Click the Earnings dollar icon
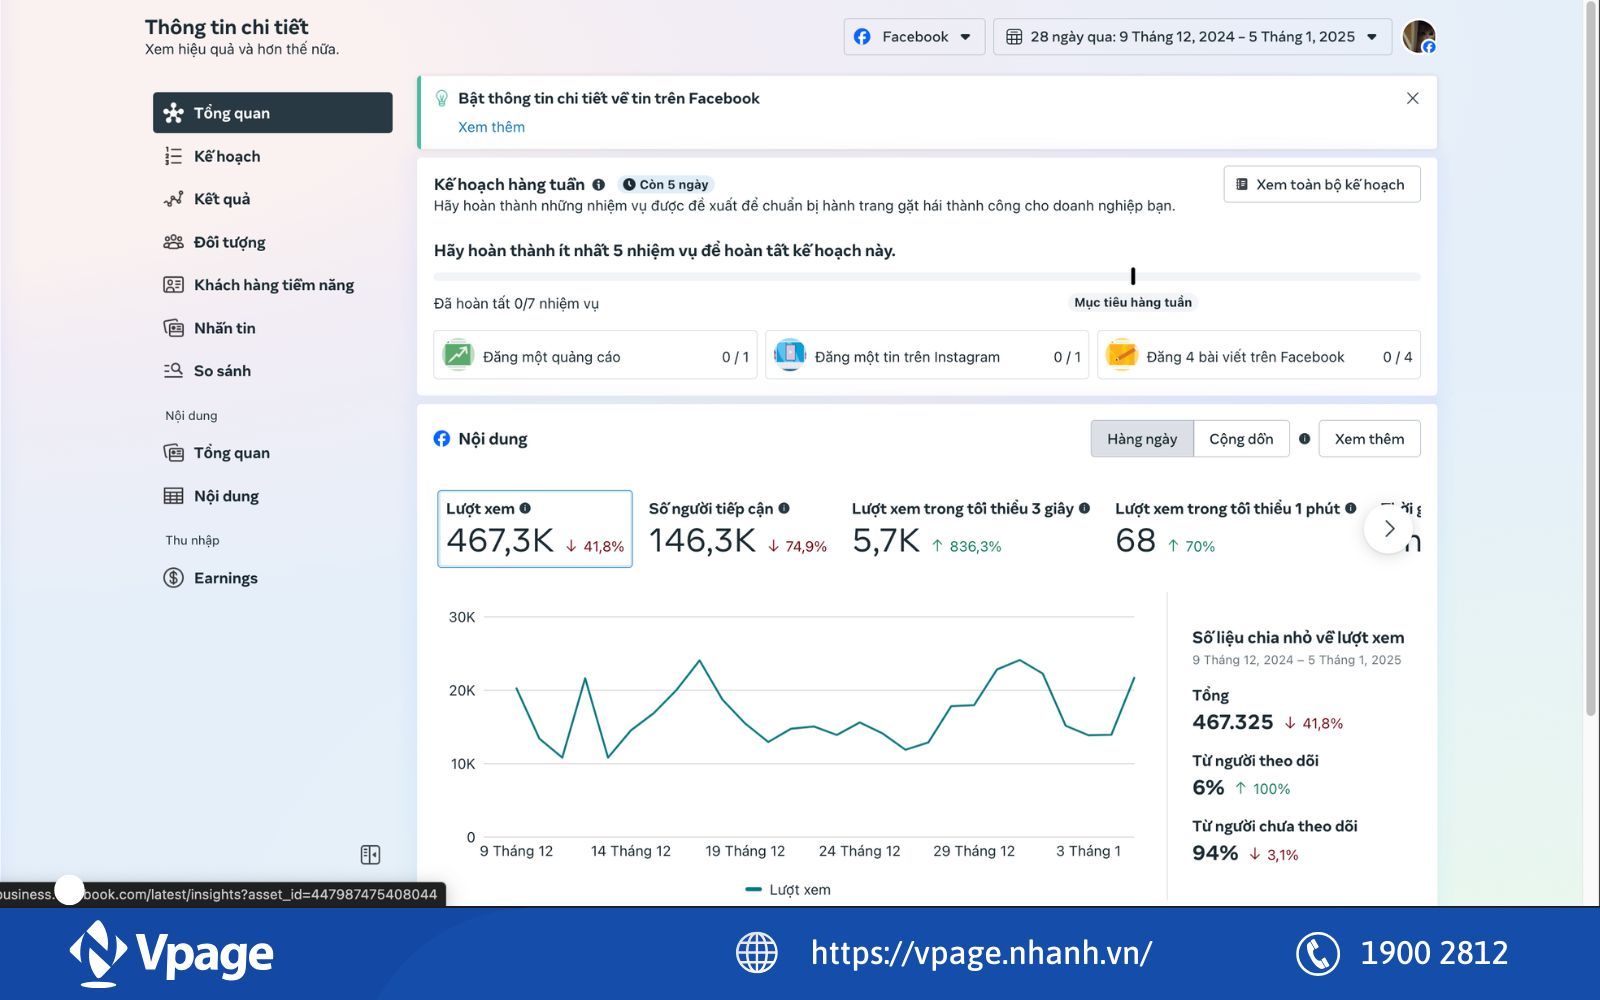1600x1000 pixels. (x=173, y=578)
